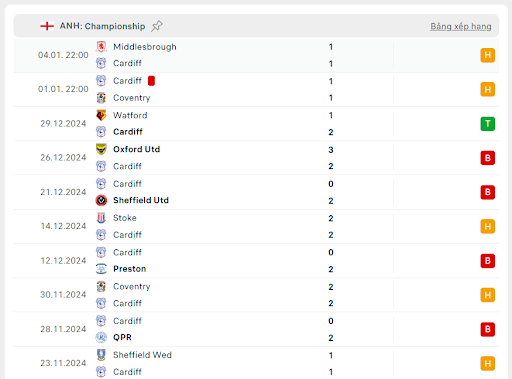Viewport: 512px width, 379px height.
Task: Open the 29.12.2024 Watford vs Cardiff match
Action: tap(256, 124)
